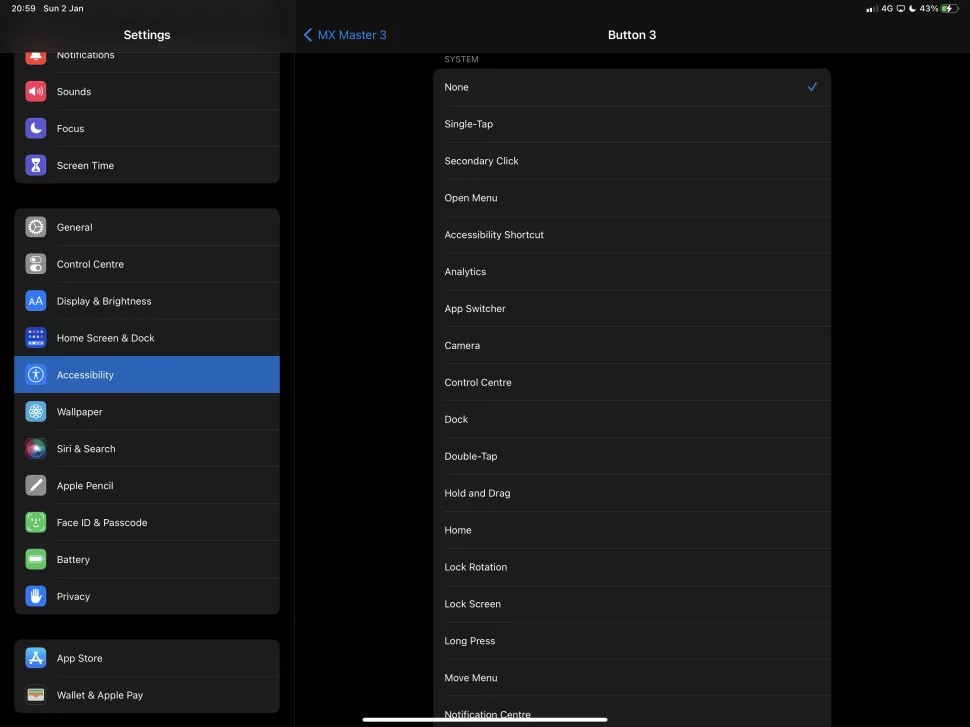Open the Control Centre icon
Image resolution: width=970 pixels, height=727 pixels.
tap(35, 264)
